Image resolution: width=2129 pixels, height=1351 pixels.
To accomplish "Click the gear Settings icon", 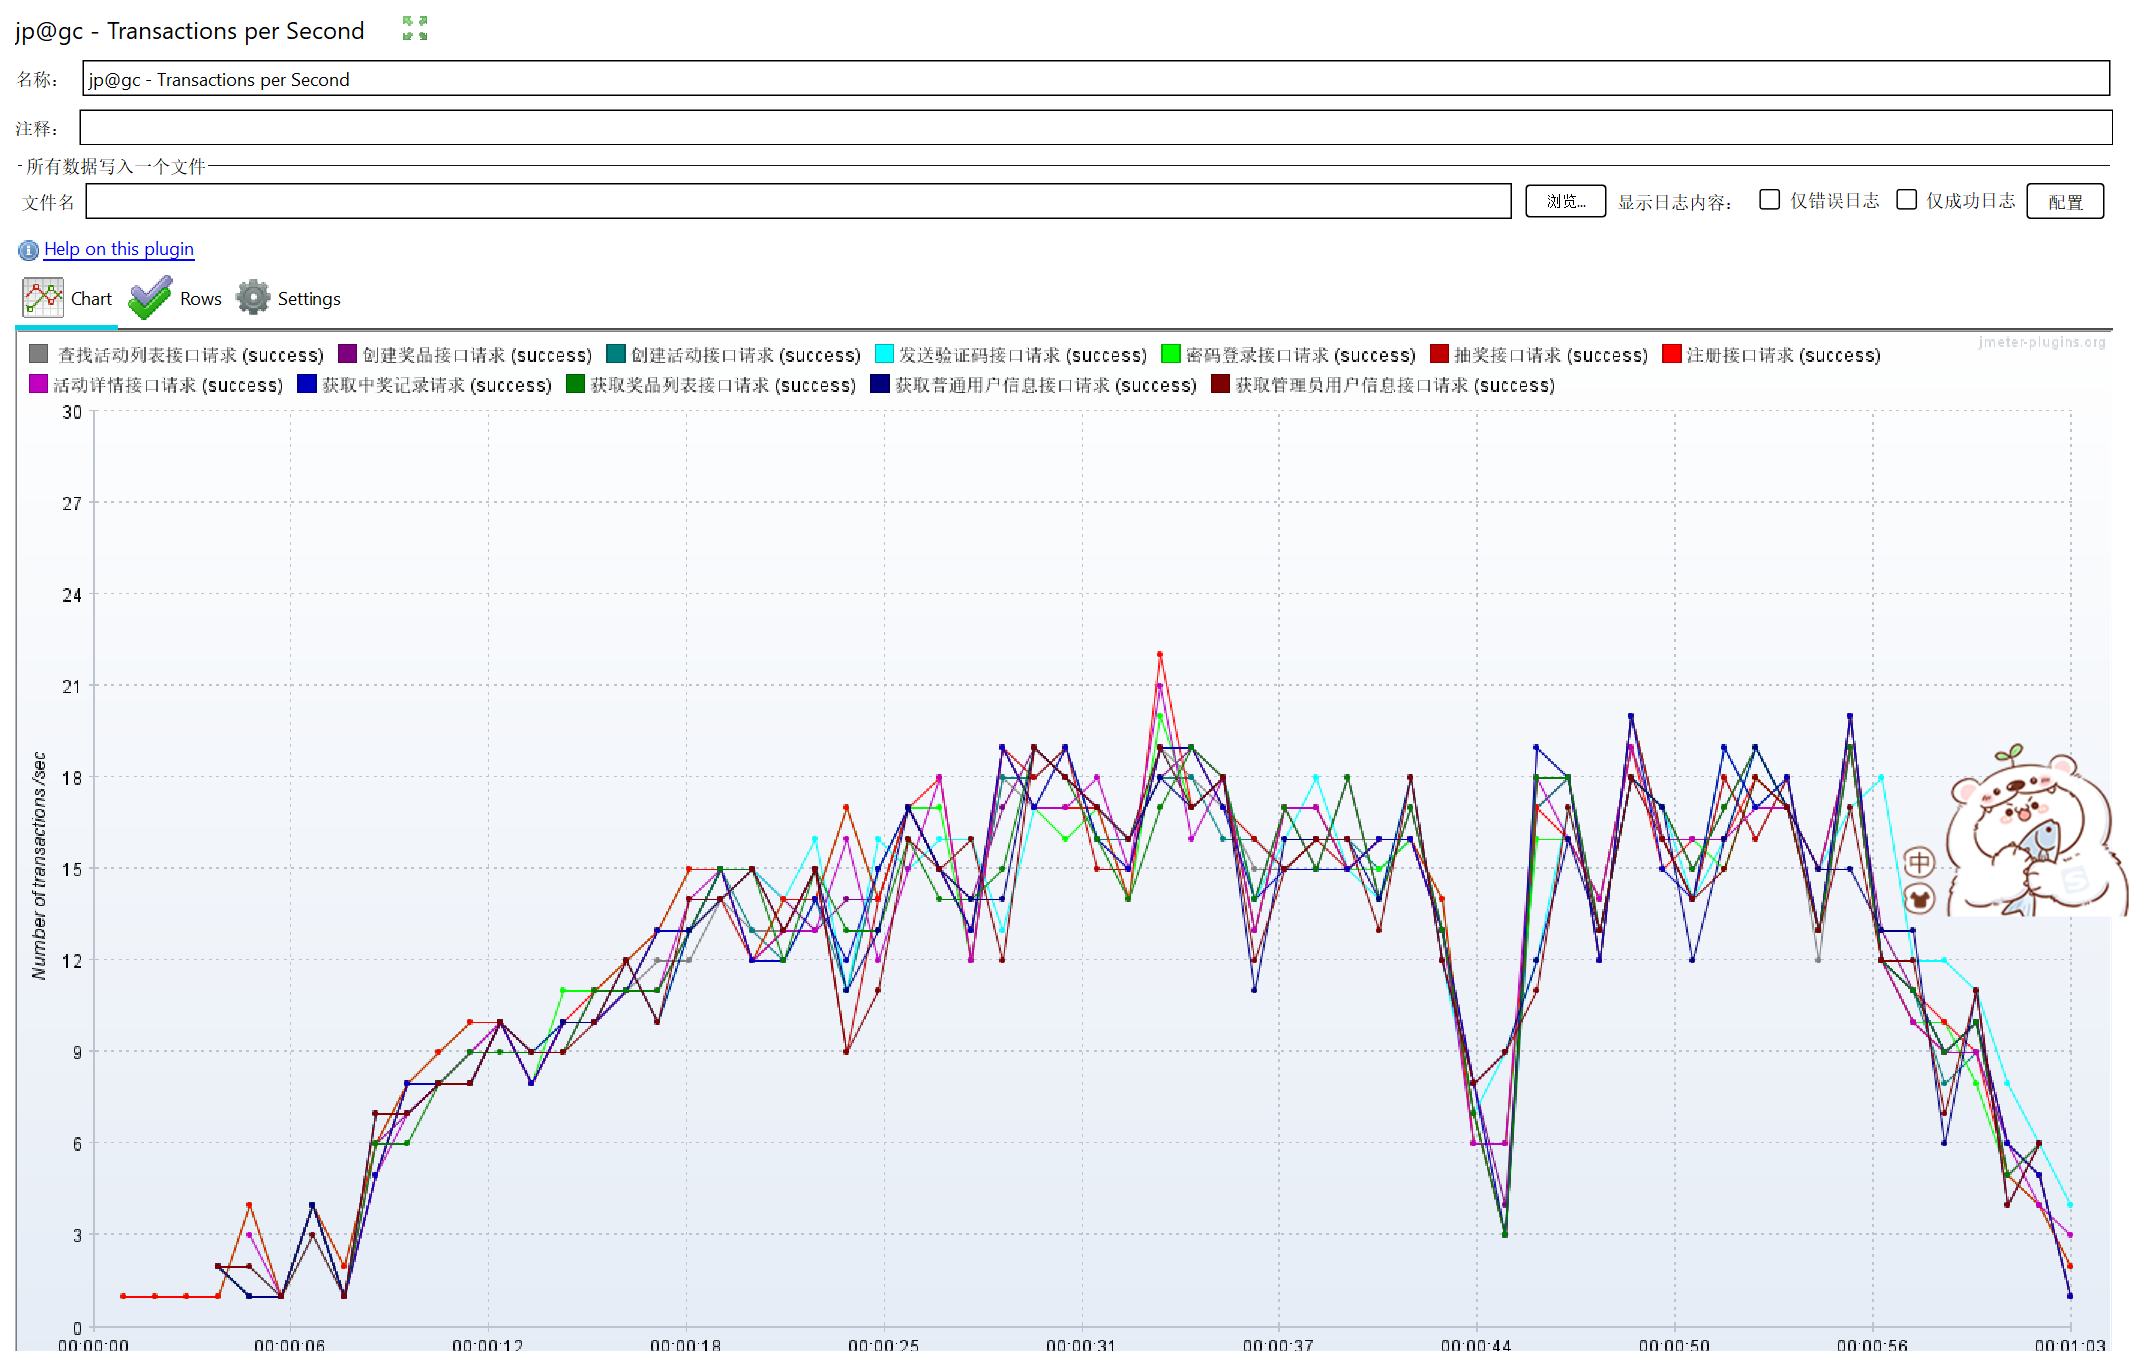I will (x=253, y=298).
